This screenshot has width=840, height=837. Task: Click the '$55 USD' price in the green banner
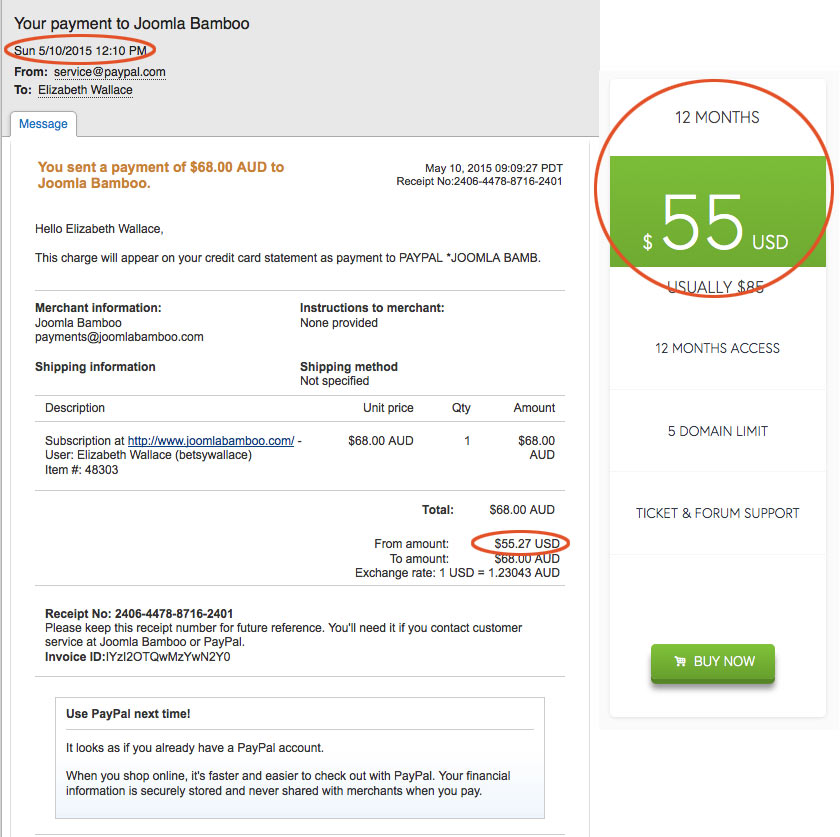pos(716,222)
